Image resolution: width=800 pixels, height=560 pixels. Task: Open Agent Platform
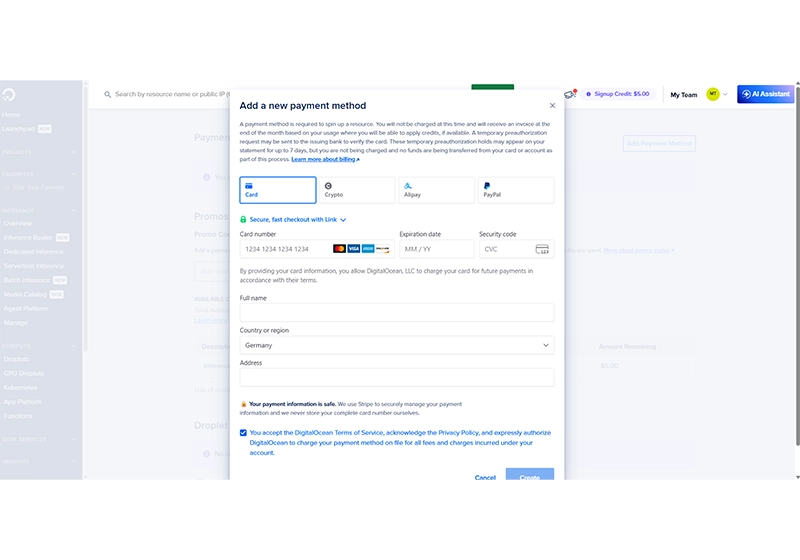(26, 309)
